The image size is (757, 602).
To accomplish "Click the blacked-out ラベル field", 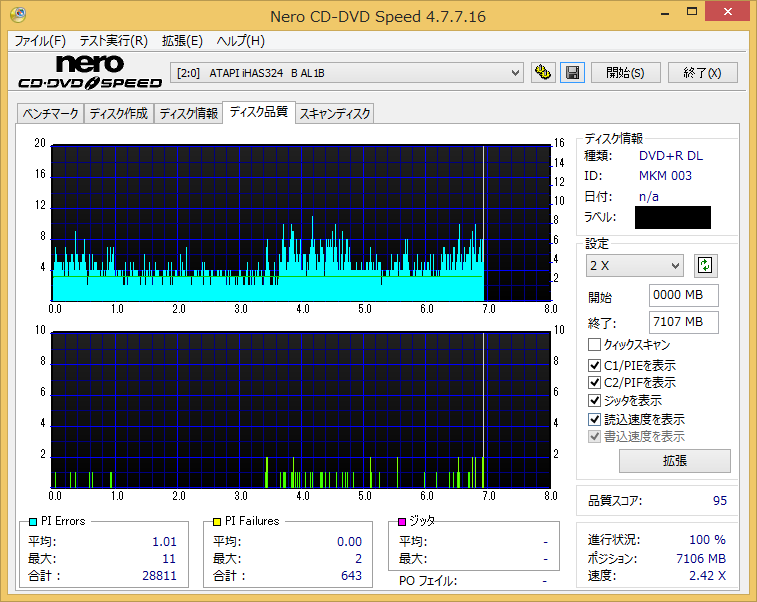I will [x=673, y=217].
